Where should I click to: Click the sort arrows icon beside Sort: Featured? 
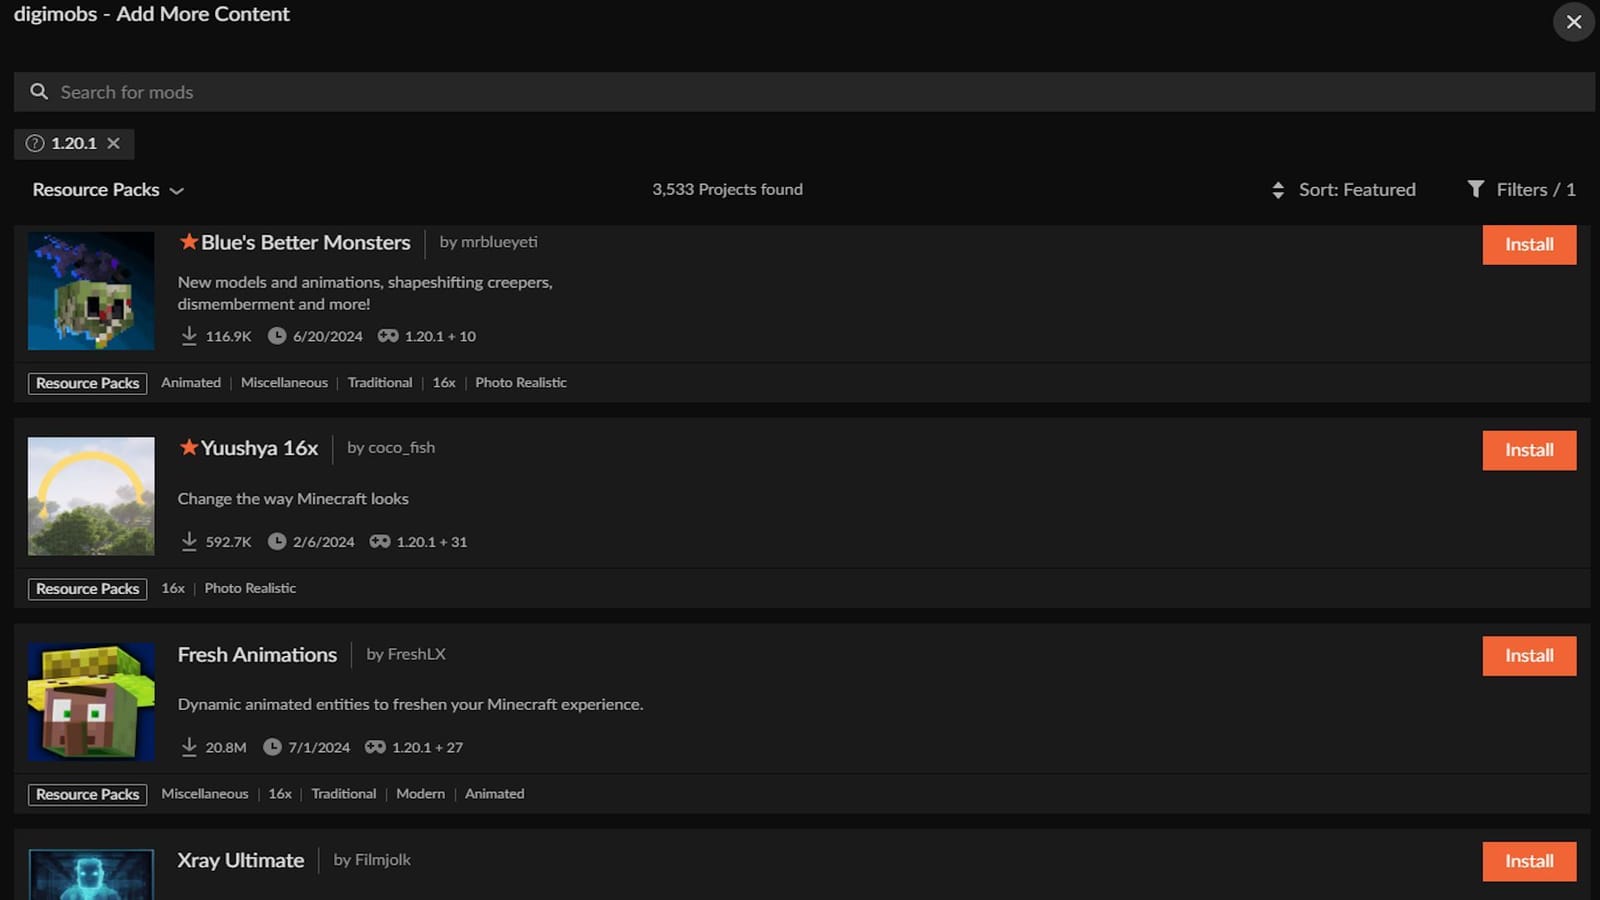coord(1278,189)
